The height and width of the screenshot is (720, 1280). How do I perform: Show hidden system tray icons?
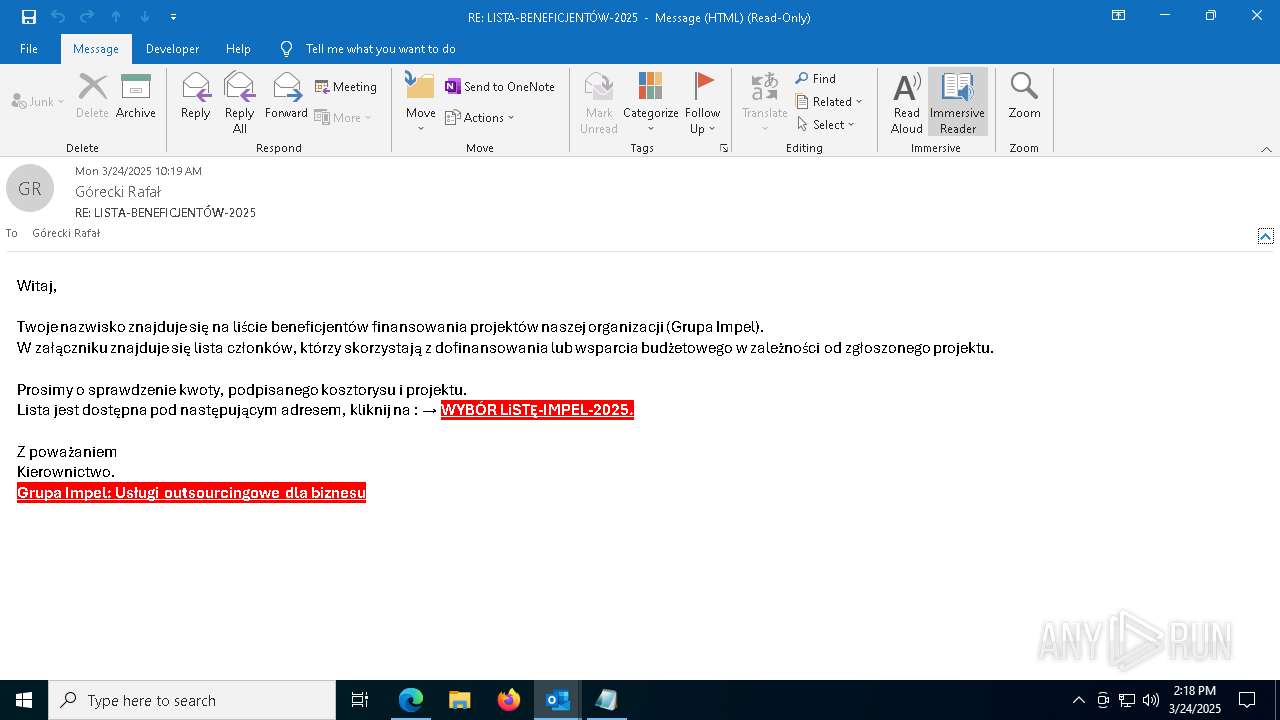(x=1078, y=700)
